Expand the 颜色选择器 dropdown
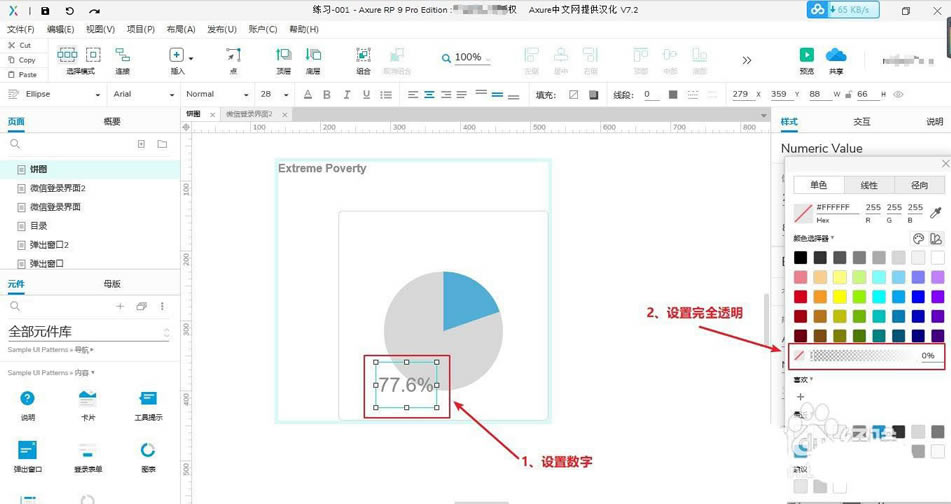 point(814,238)
